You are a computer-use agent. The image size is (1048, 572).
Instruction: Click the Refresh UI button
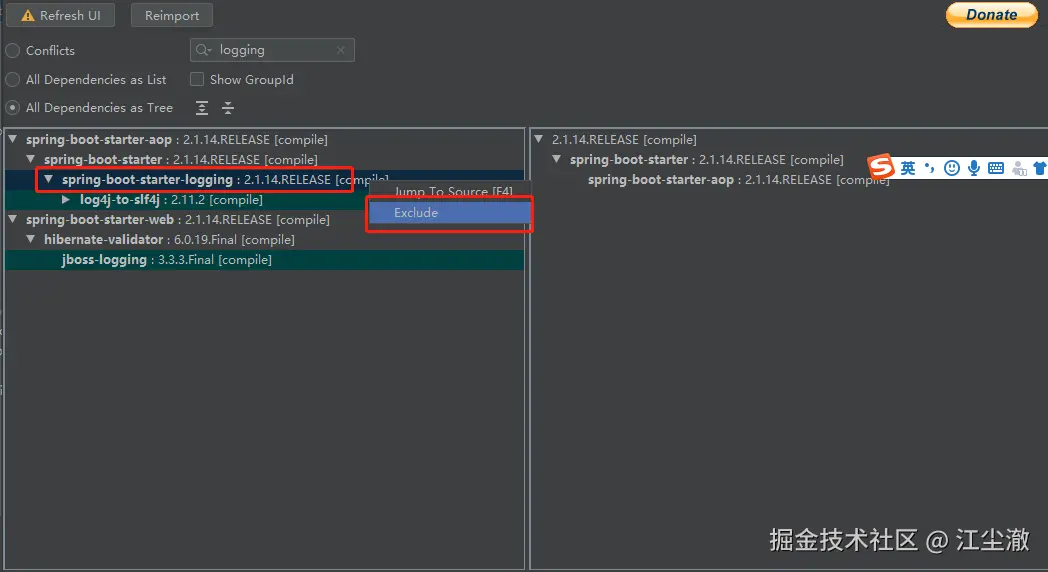point(60,15)
